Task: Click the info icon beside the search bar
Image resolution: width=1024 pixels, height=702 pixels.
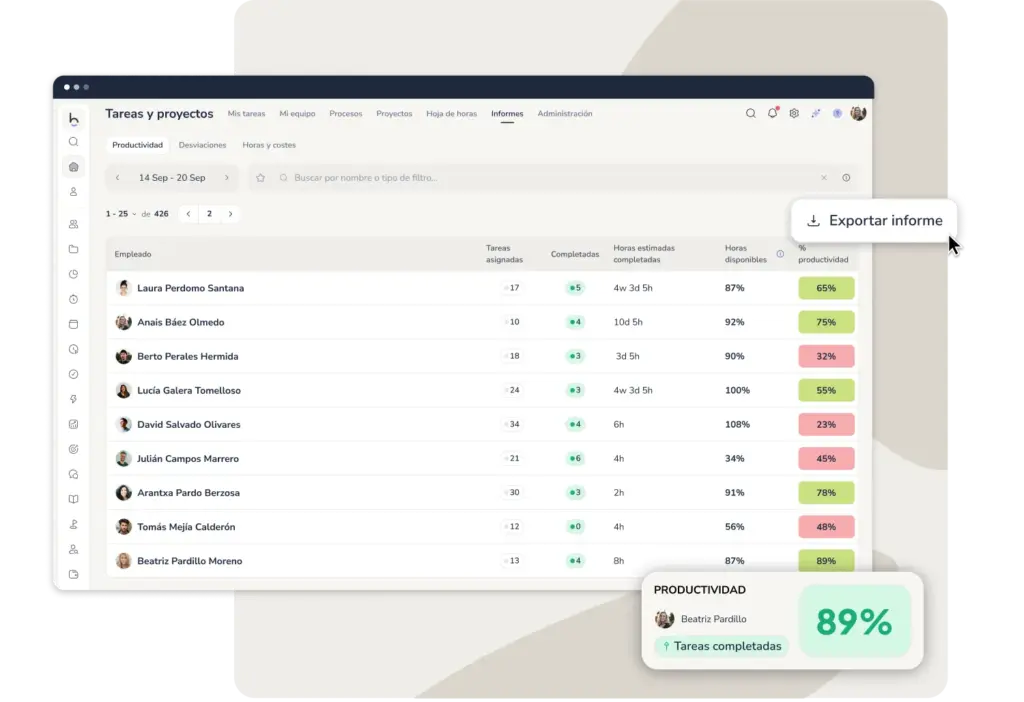Action: click(846, 178)
